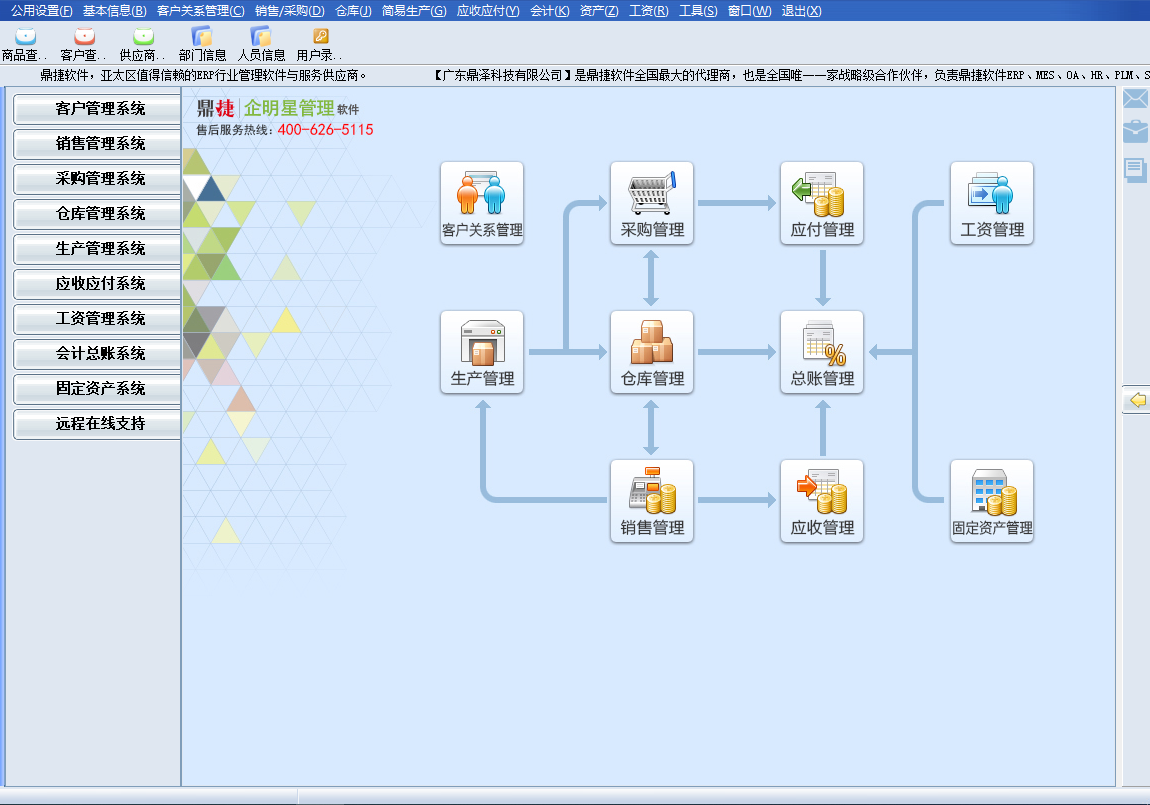Open the 应收管理 receivables icon
Image resolution: width=1150 pixels, height=805 pixels.
coord(822,501)
